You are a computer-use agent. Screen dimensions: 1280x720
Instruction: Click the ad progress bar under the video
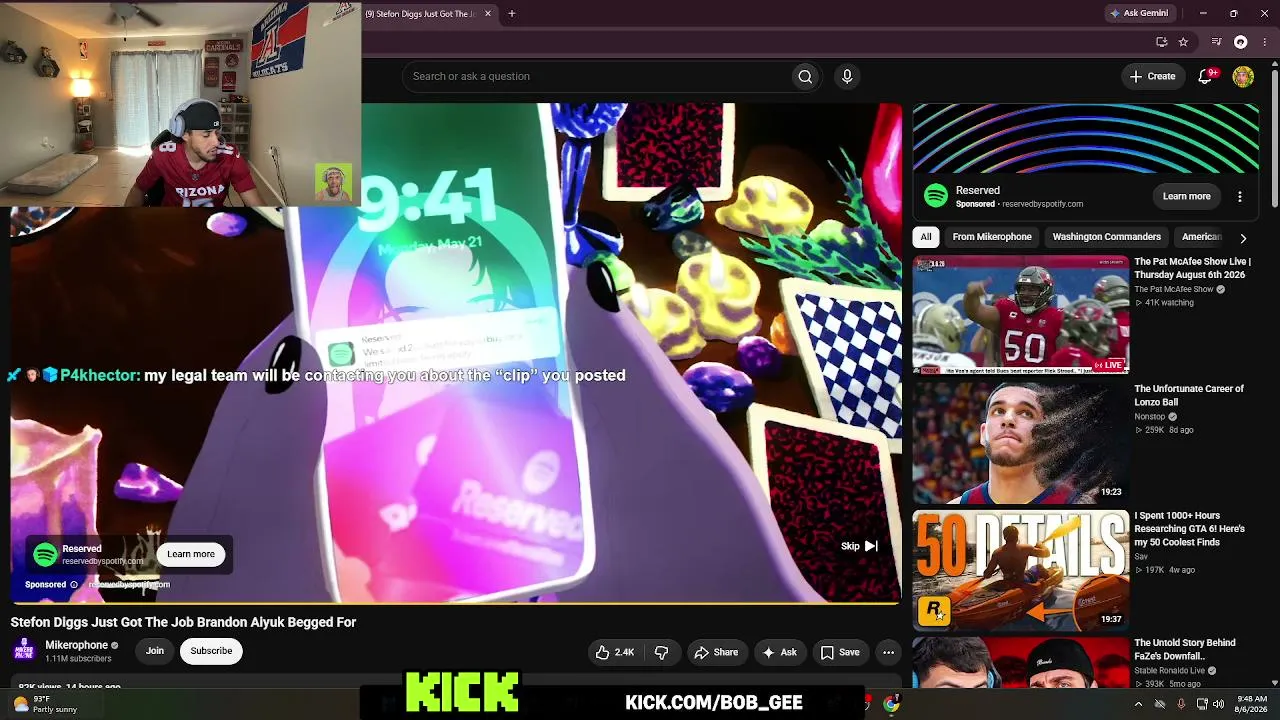(455, 603)
